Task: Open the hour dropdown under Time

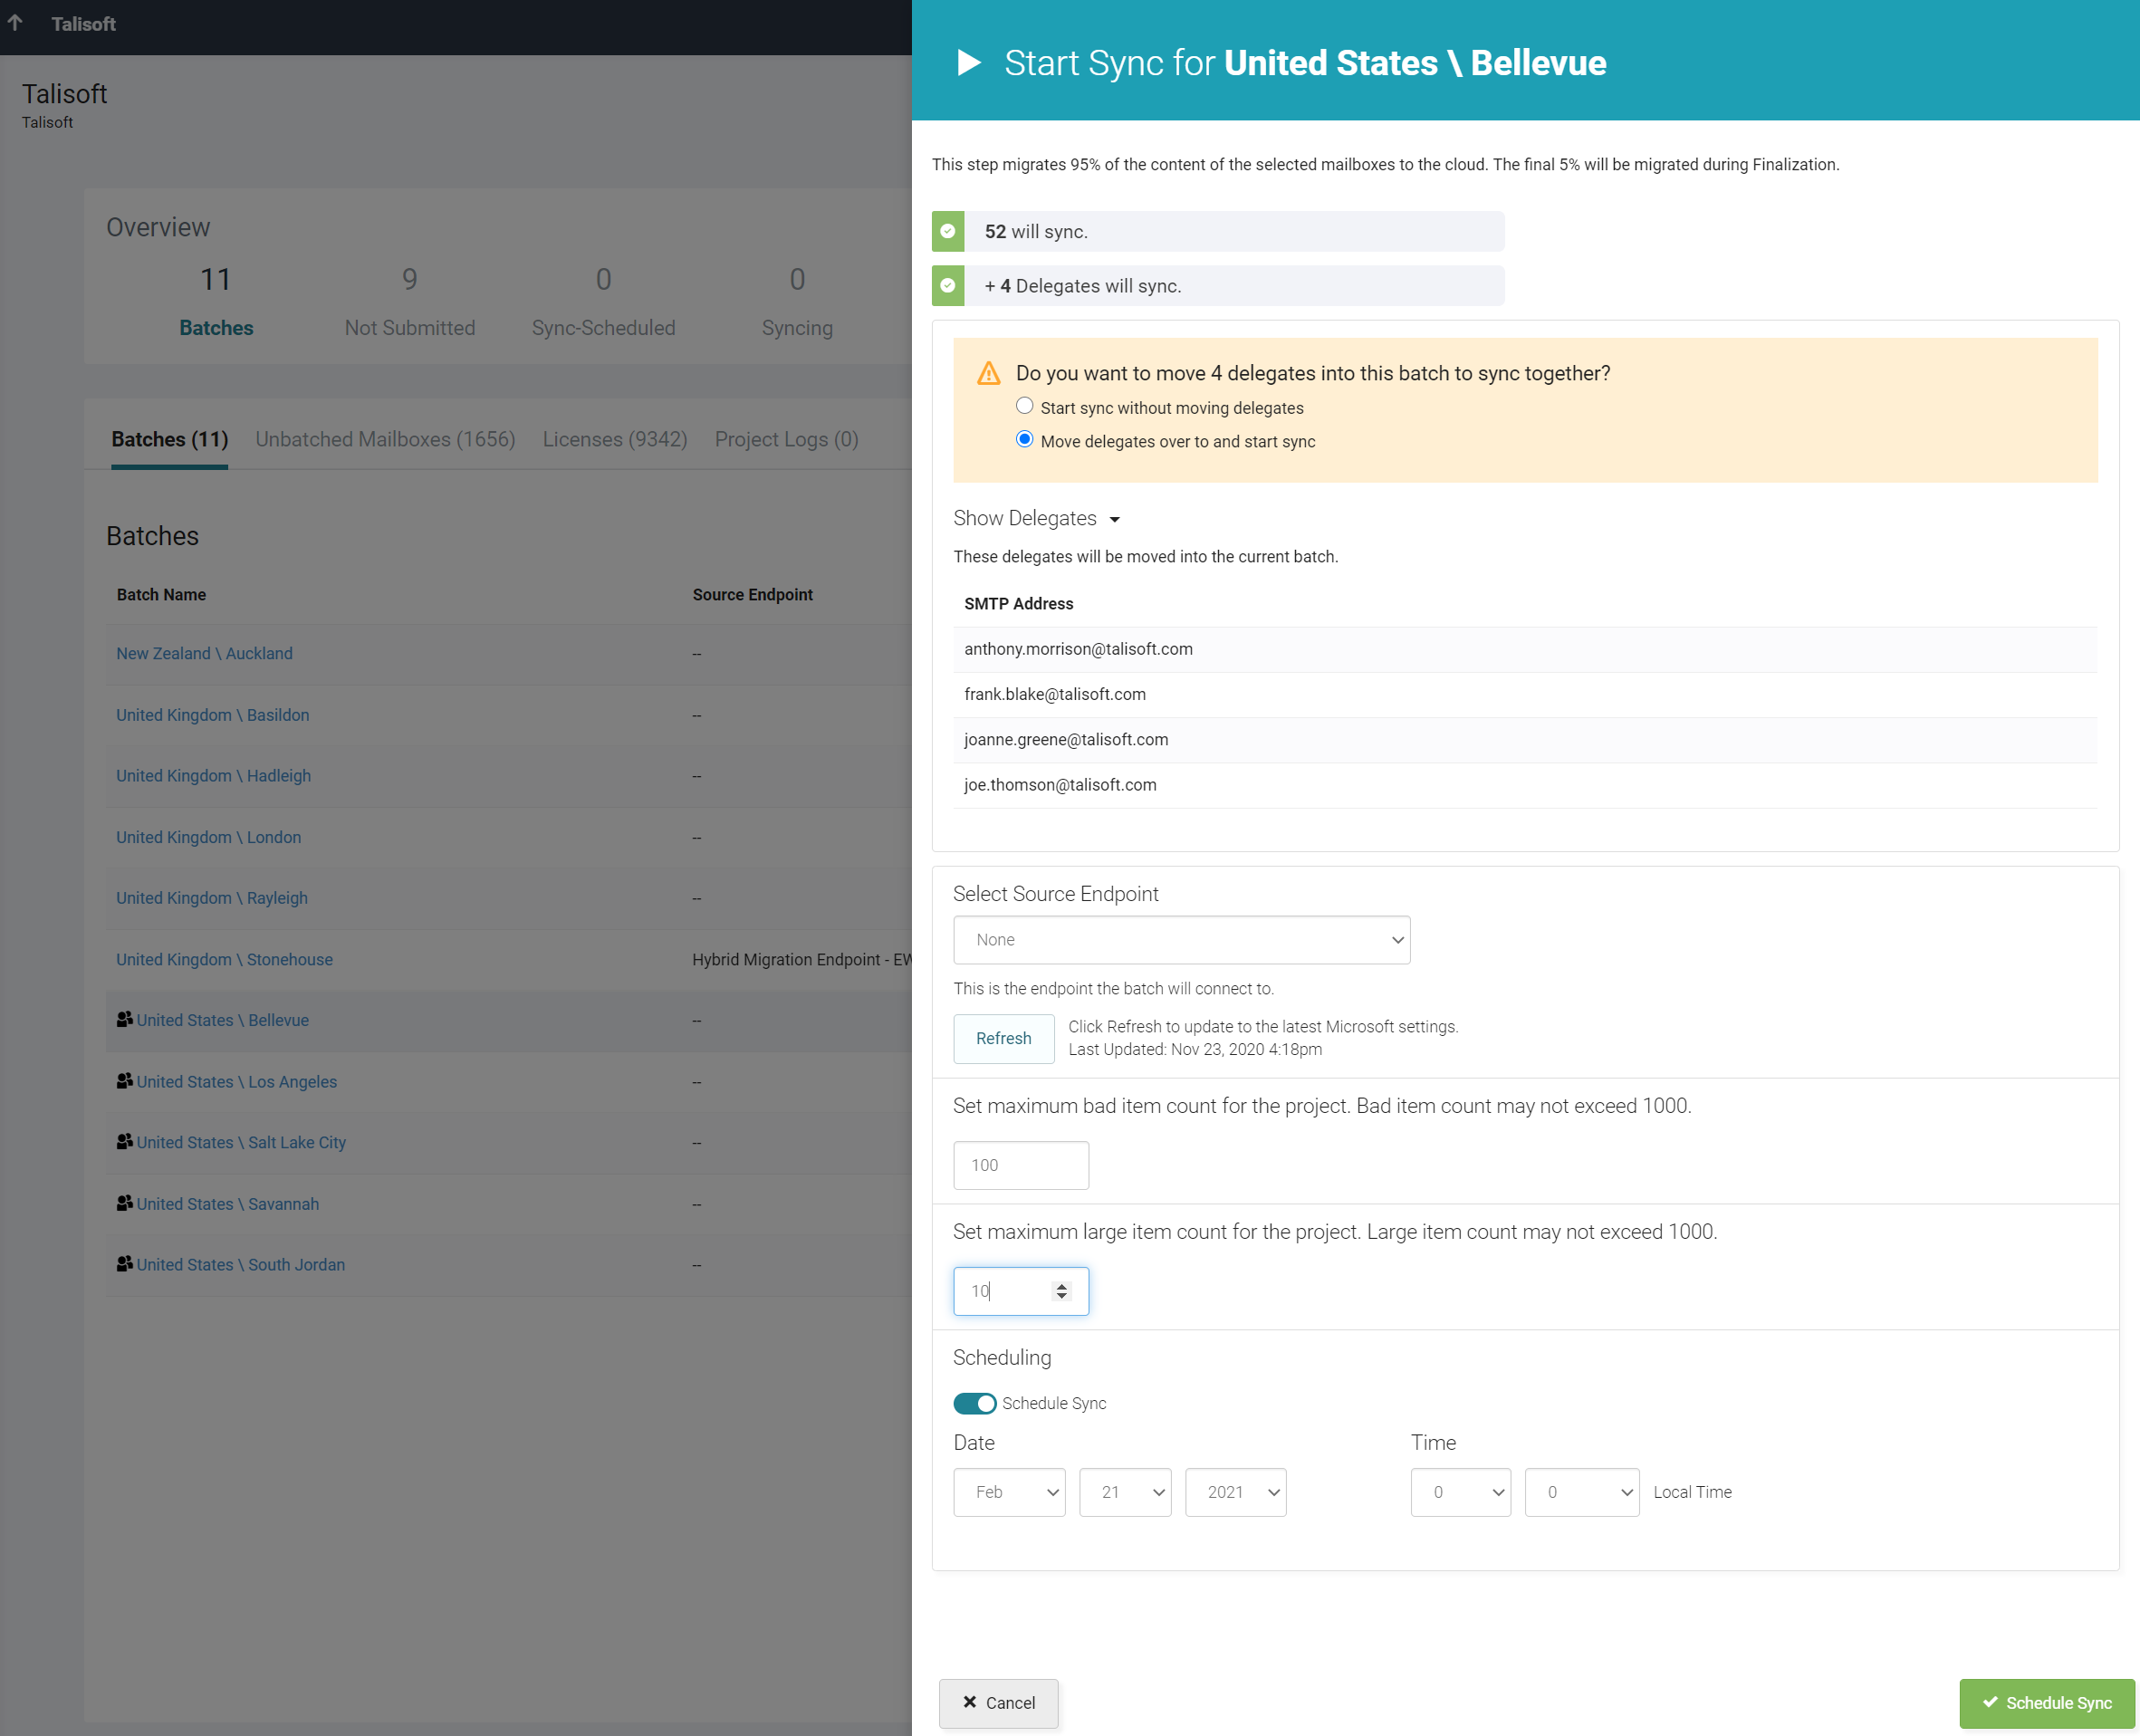Action: click(1460, 1492)
